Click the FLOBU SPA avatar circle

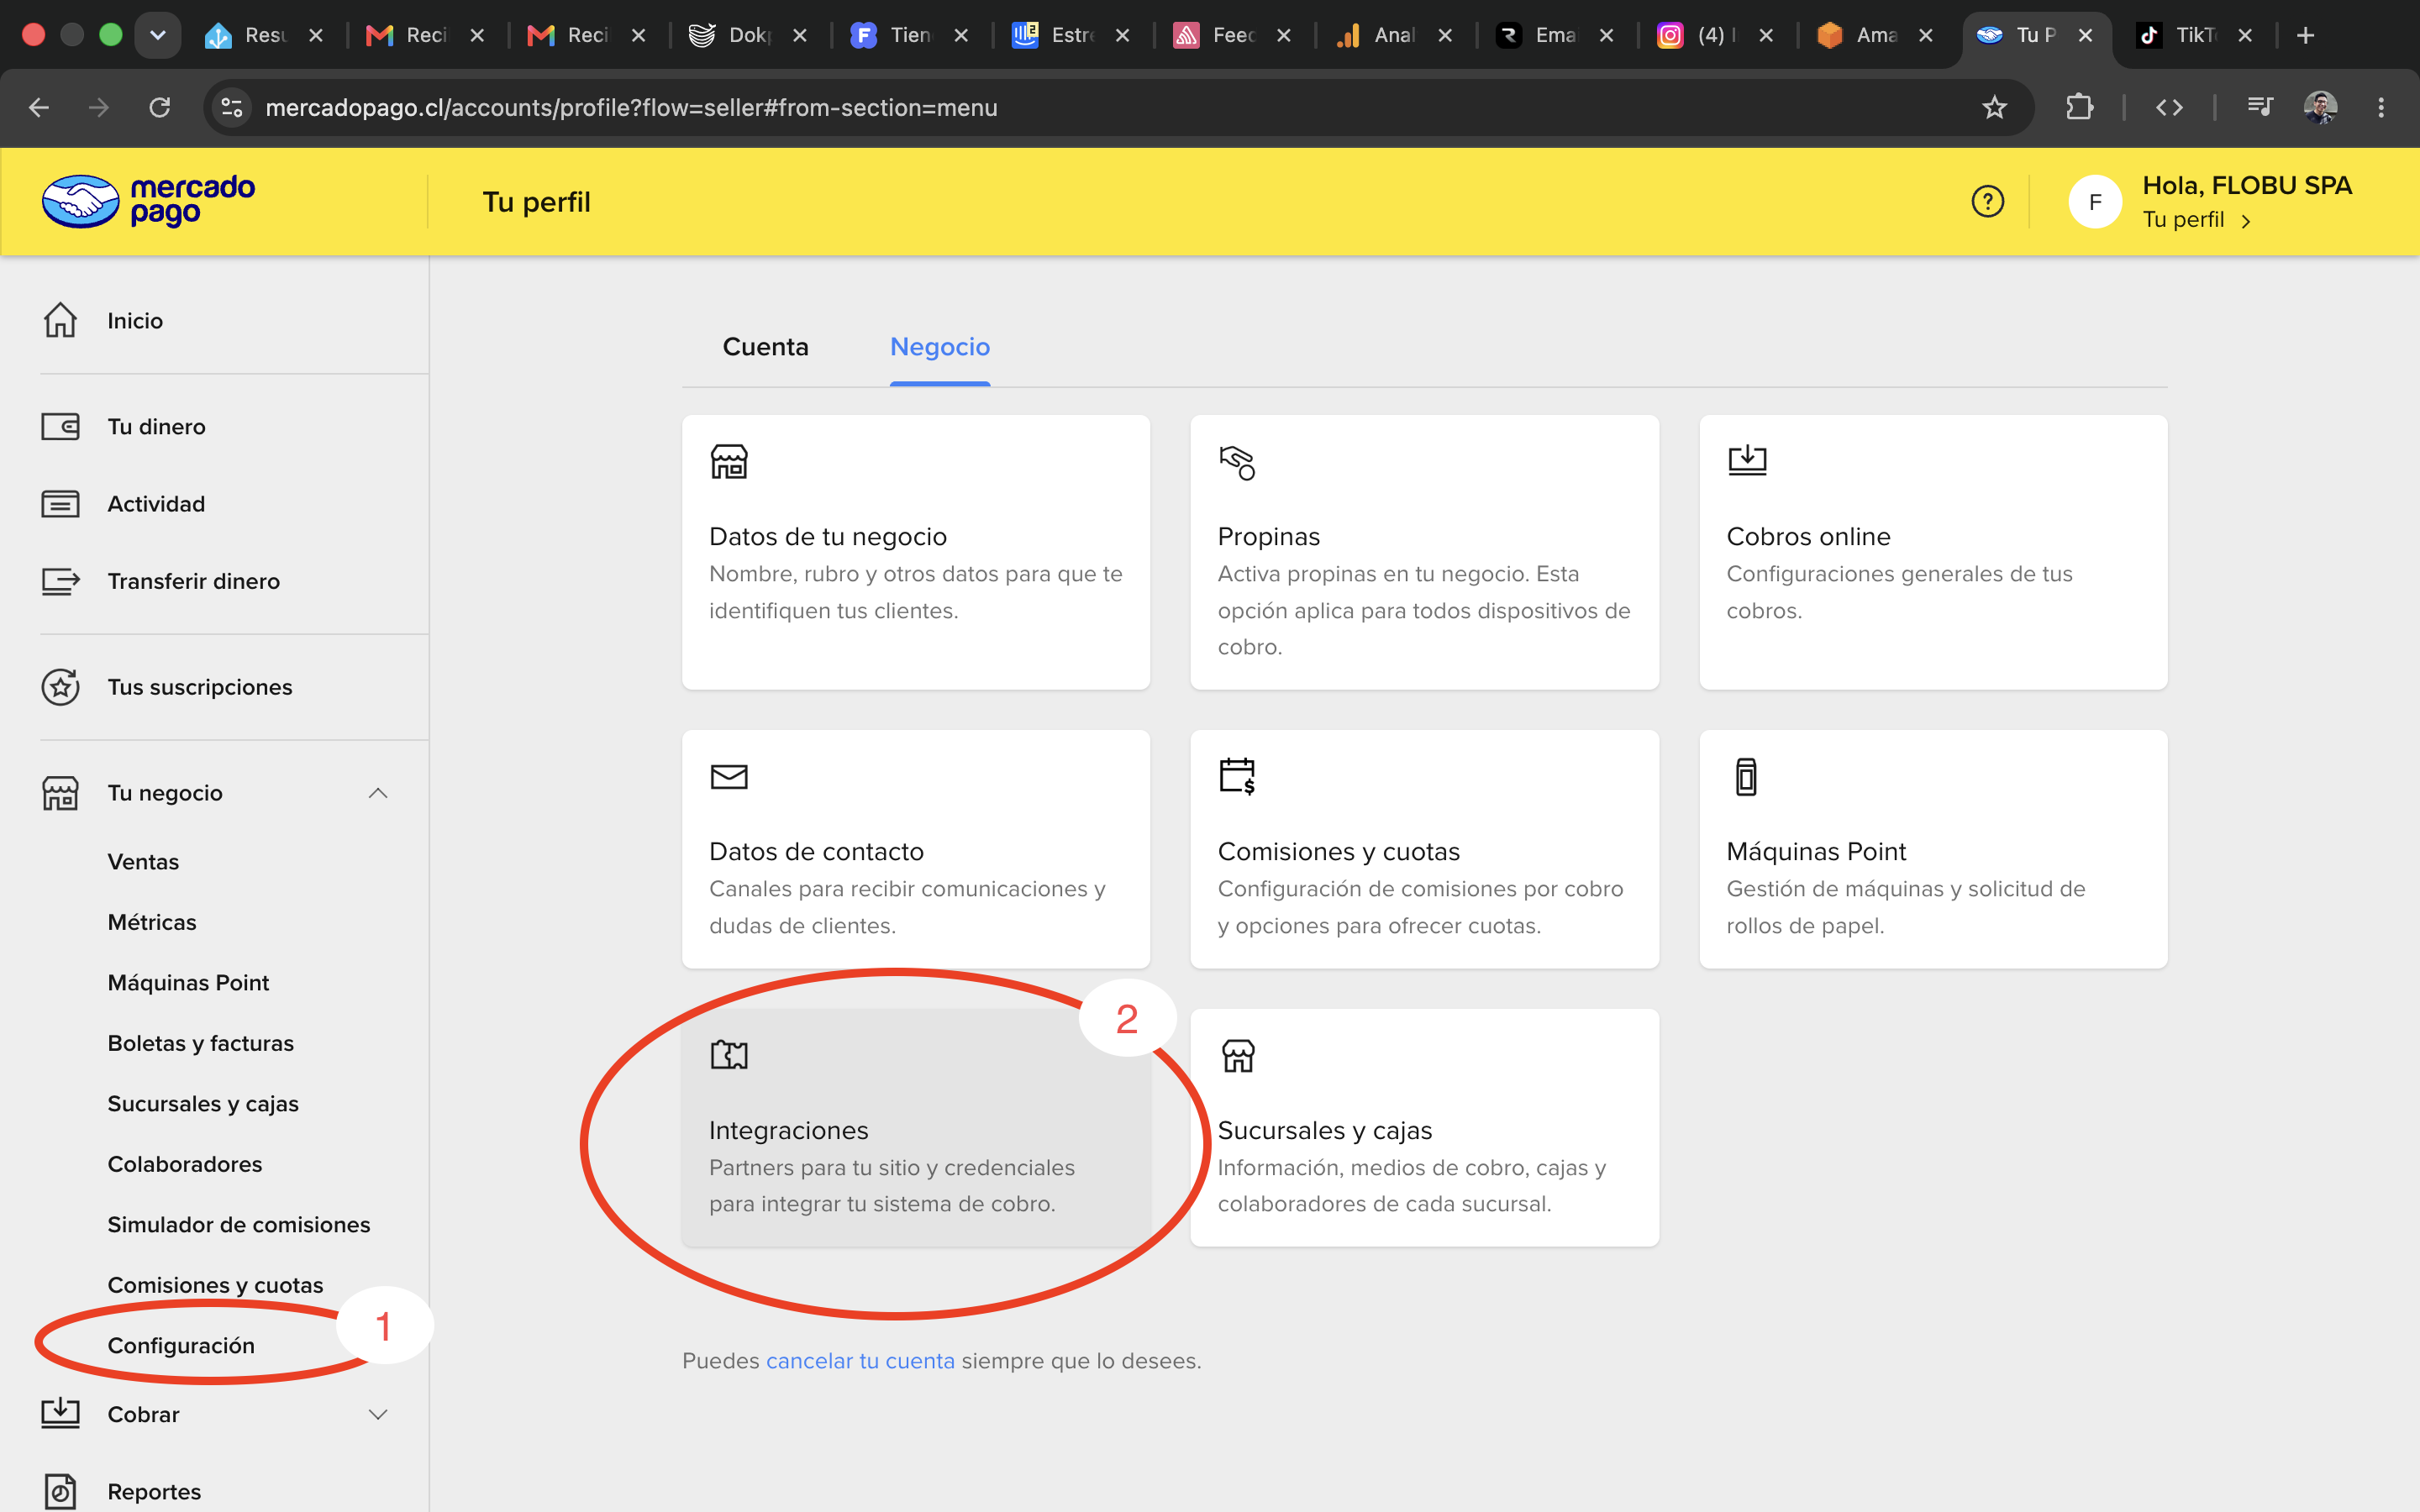2095,202
